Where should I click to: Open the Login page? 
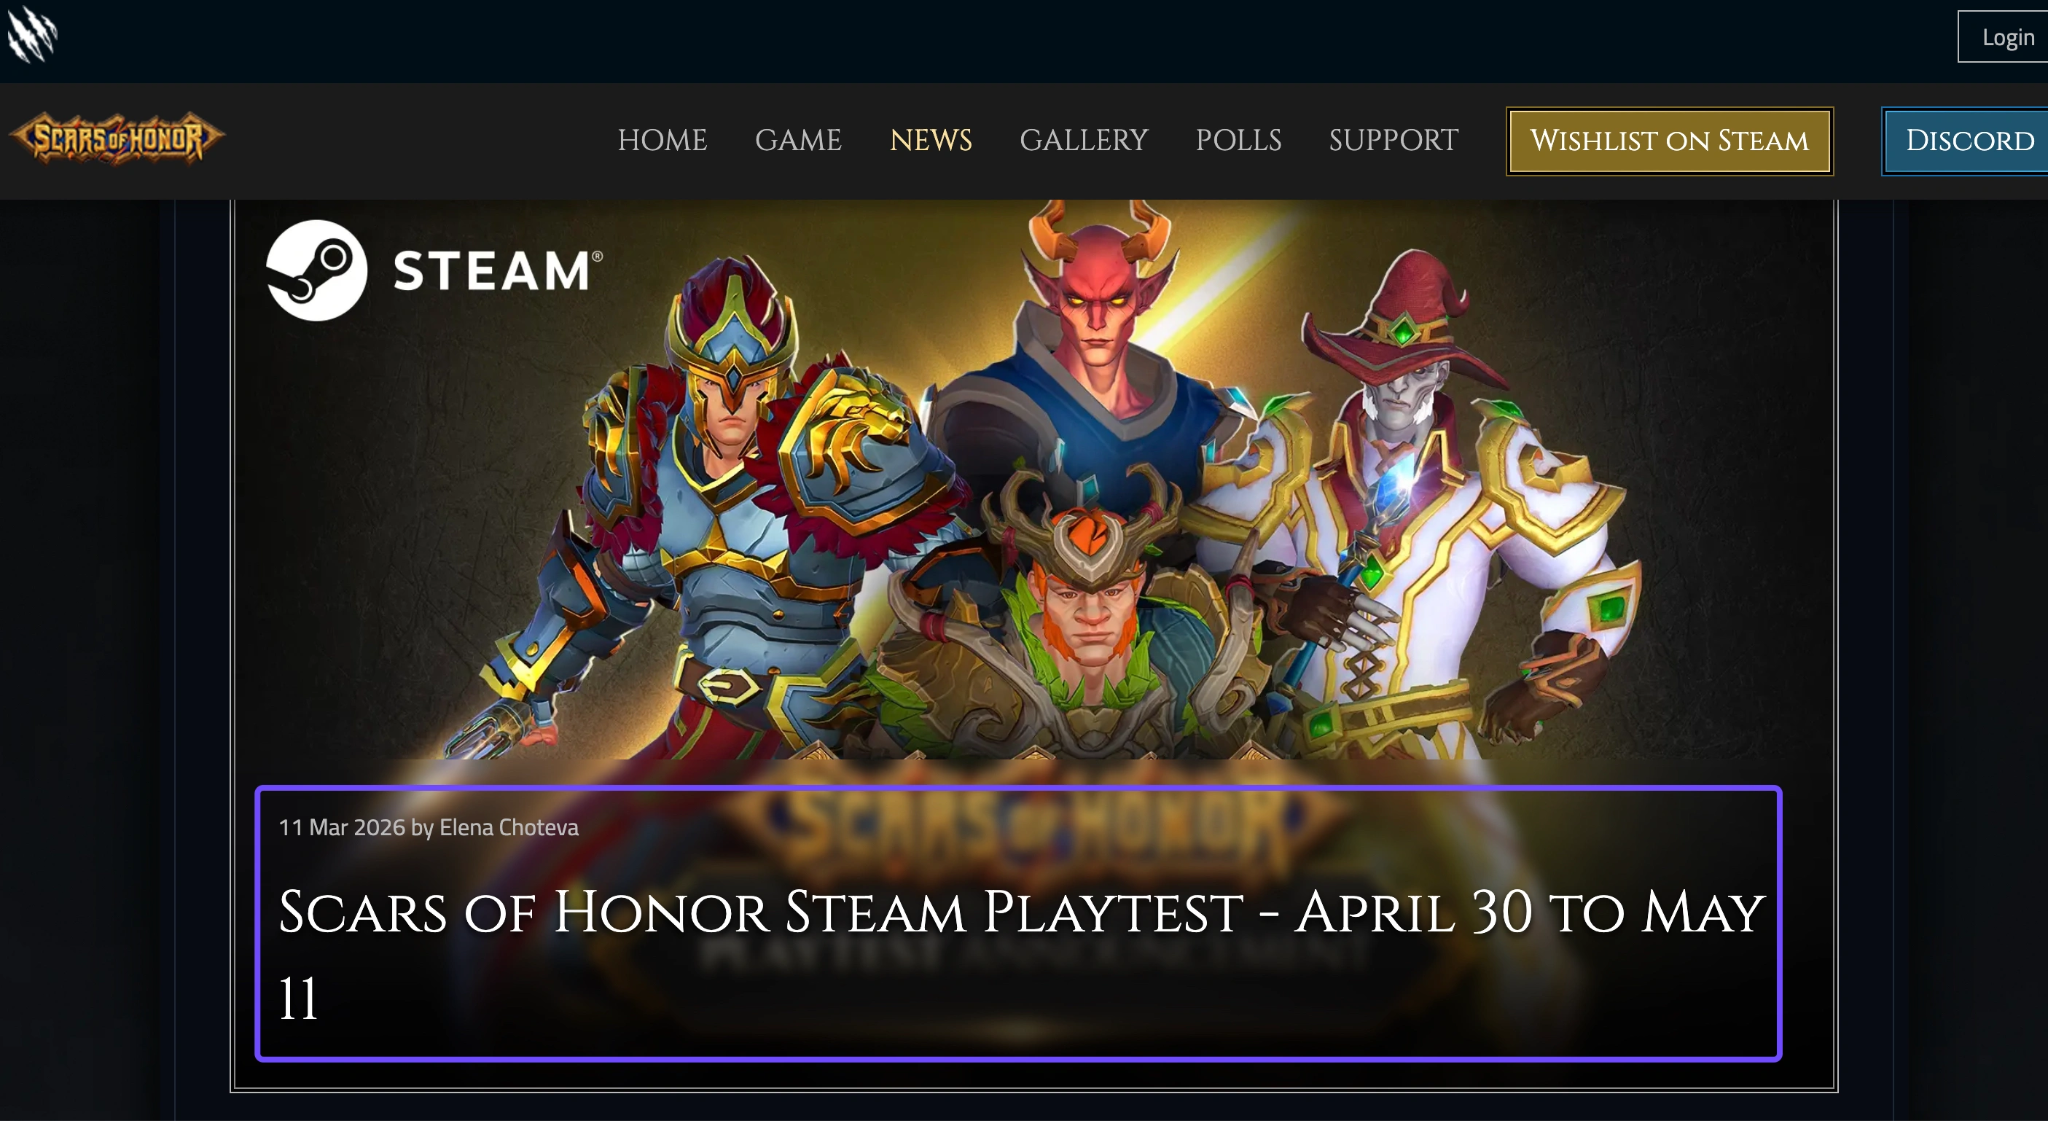(x=2003, y=37)
